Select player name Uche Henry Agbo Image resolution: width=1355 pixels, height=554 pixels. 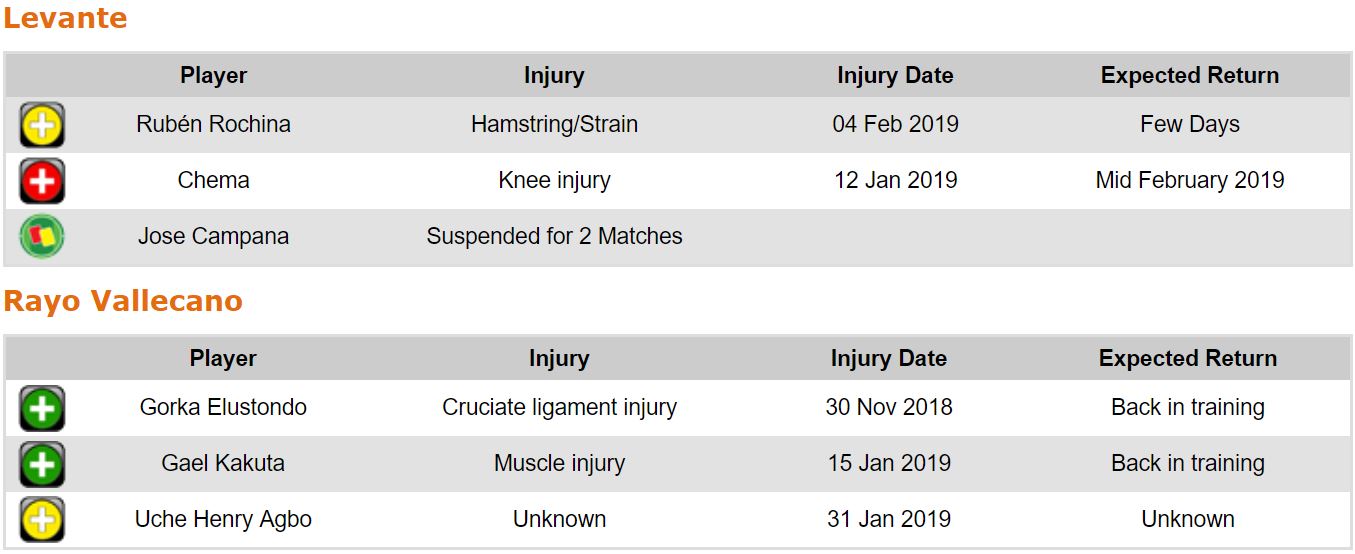[x=223, y=520]
